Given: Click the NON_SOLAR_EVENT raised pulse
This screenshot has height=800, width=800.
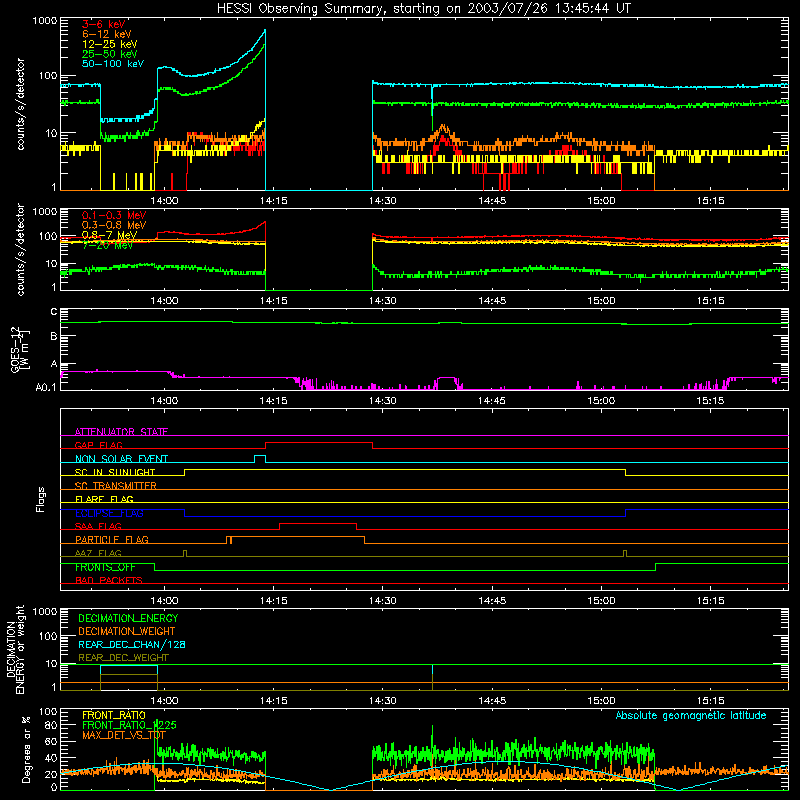Looking at the screenshot, I should [x=260, y=456].
